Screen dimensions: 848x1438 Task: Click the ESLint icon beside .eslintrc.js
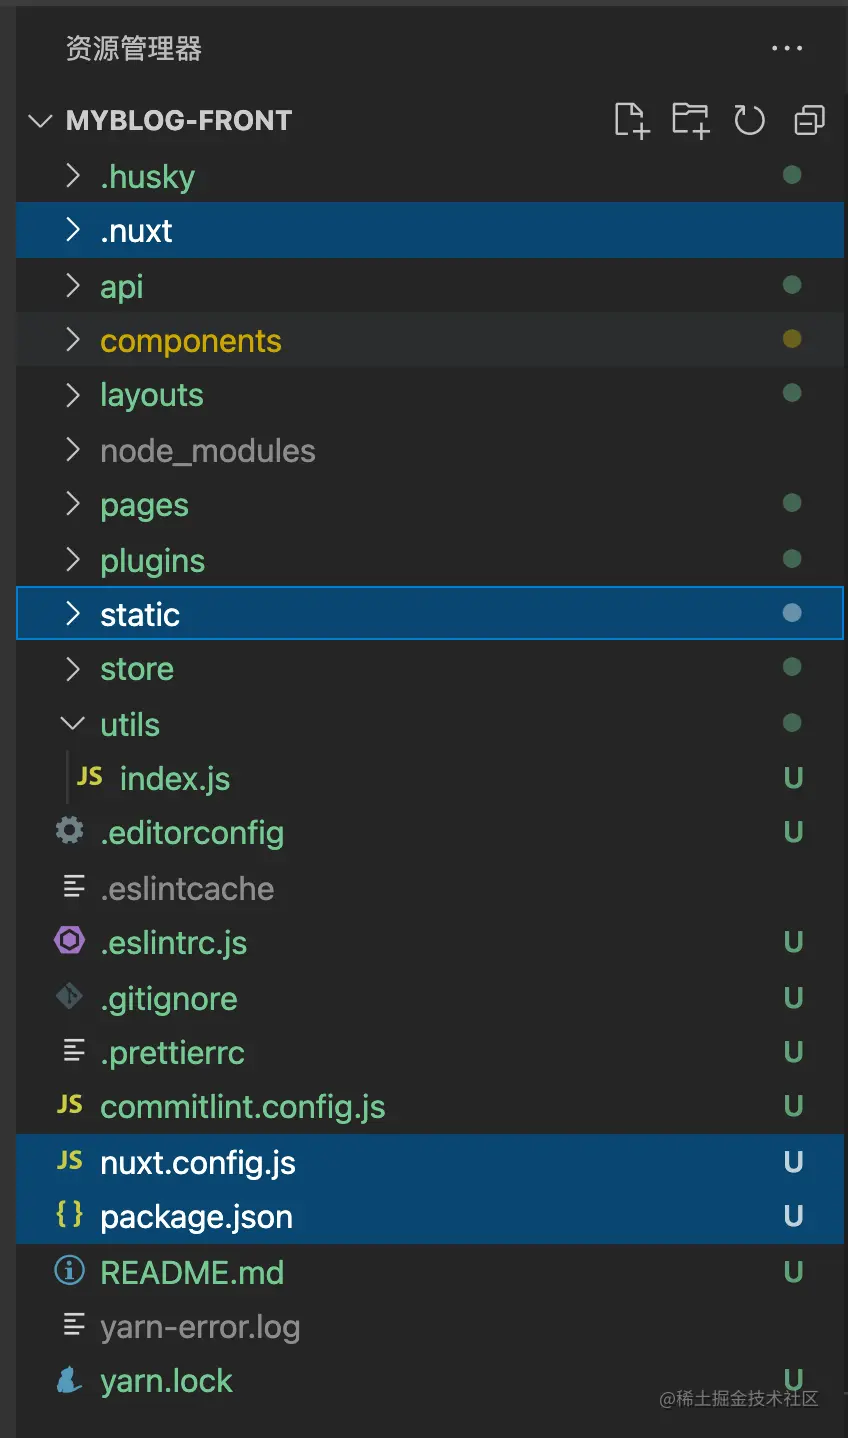click(69, 941)
